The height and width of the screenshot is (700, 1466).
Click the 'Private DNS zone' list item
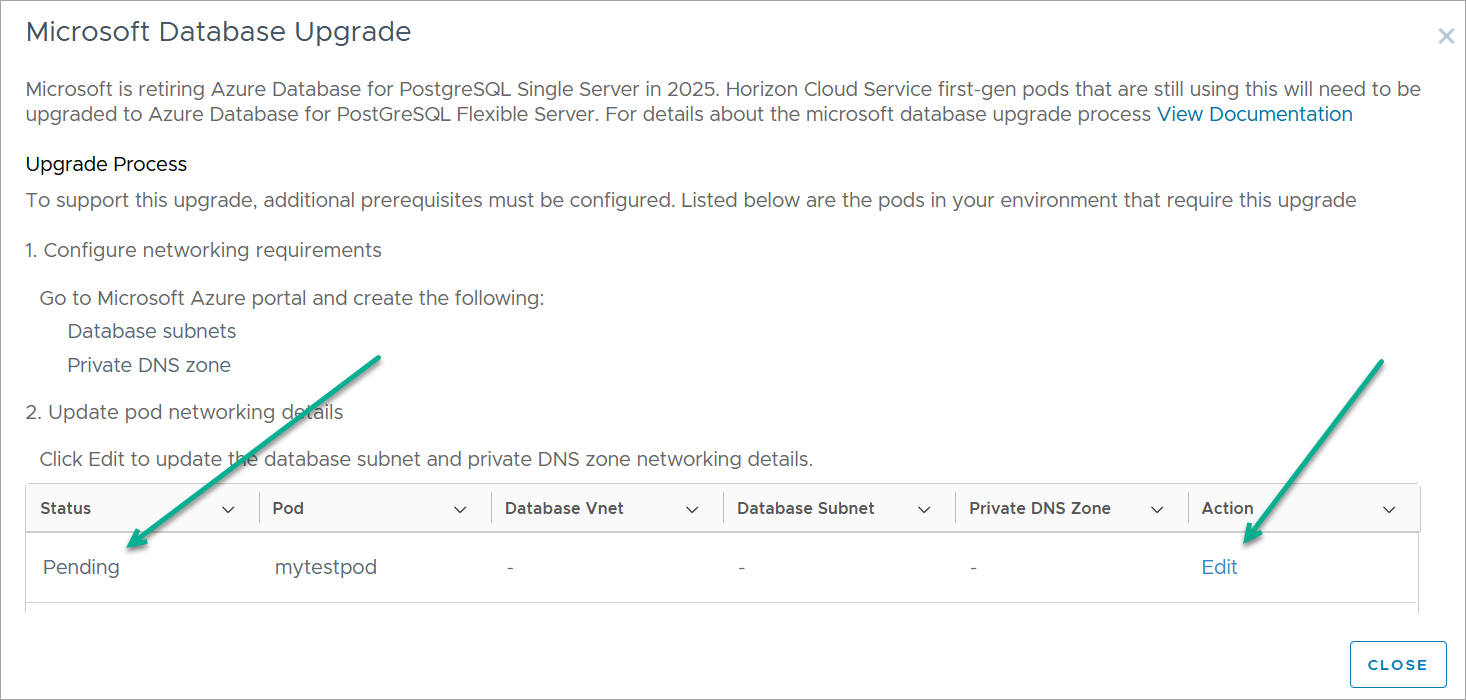point(149,365)
